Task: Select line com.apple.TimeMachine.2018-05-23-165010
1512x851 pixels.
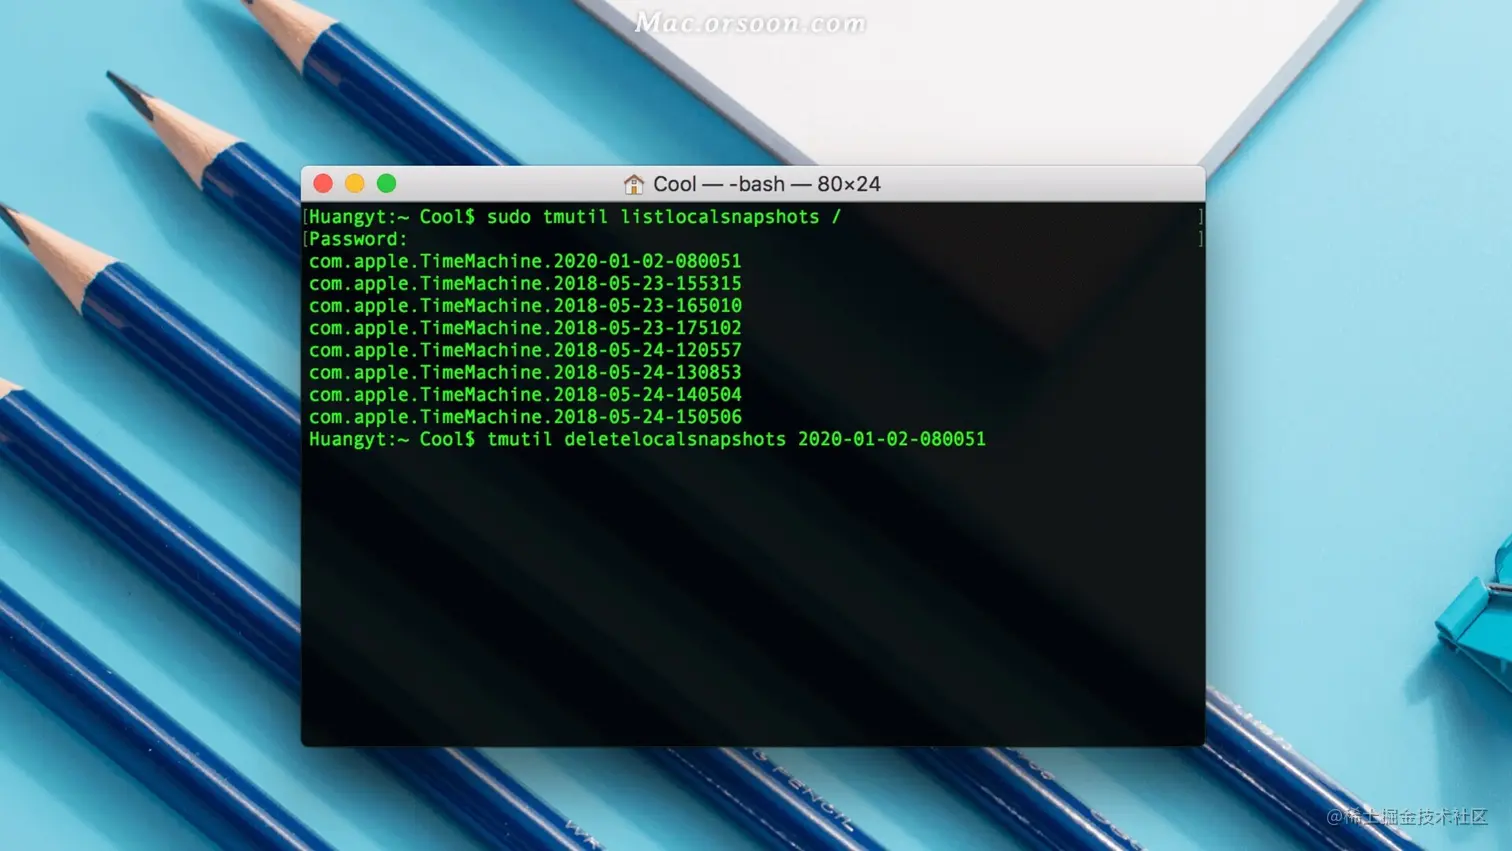Action: coord(525,305)
